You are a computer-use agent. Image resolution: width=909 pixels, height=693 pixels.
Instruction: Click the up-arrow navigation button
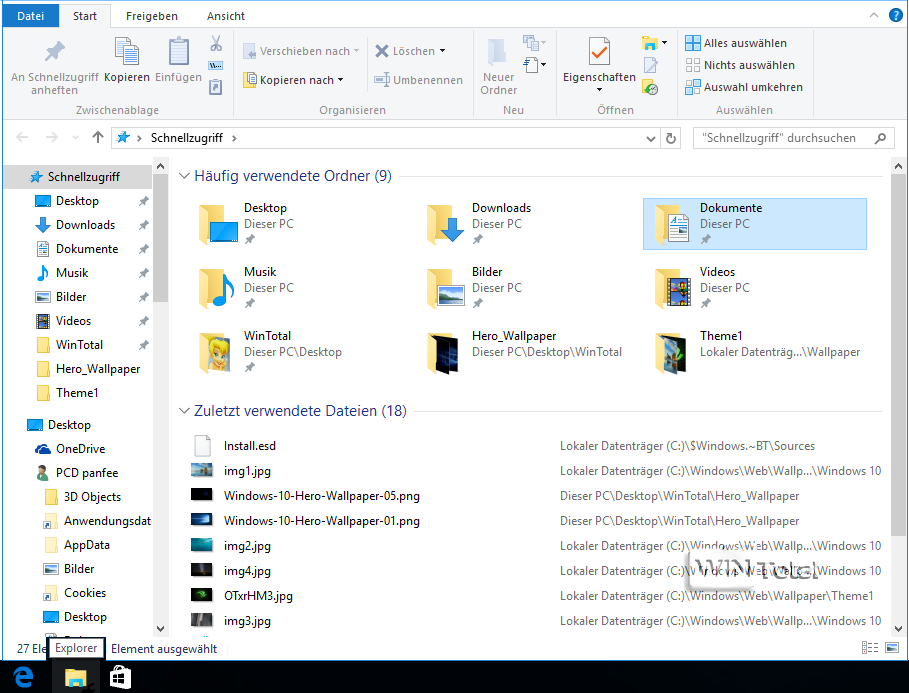(97, 137)
